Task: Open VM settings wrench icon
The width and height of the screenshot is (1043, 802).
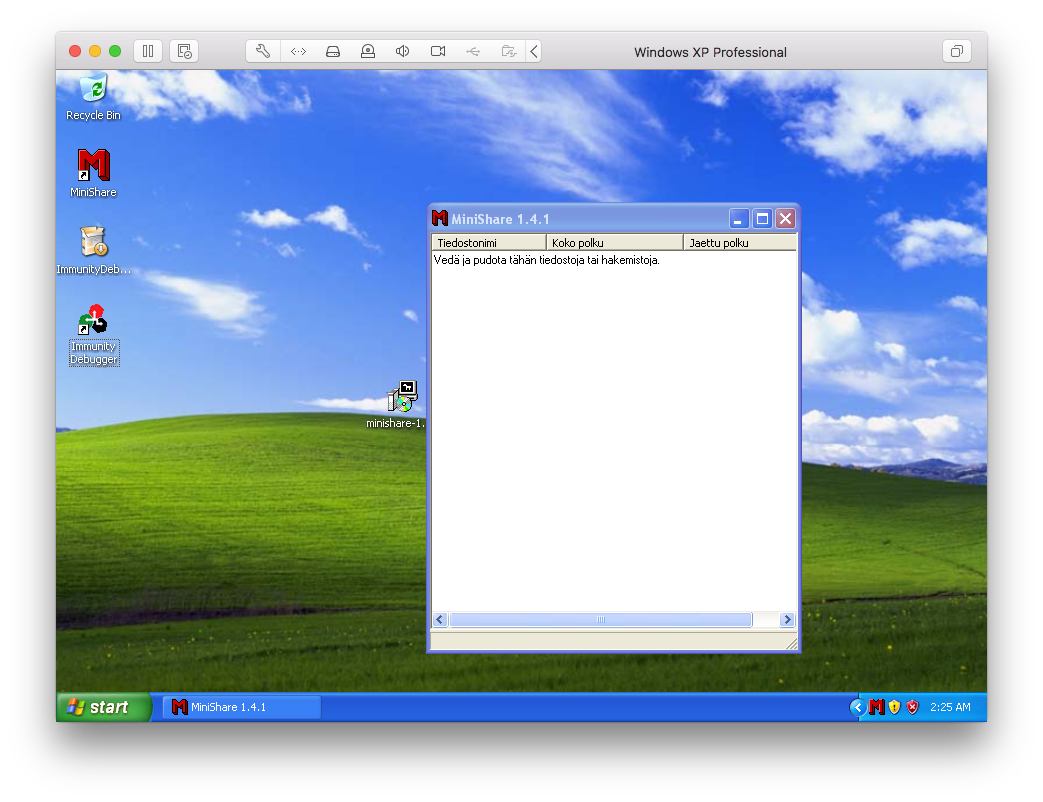Action: pyautogui.click(x=263, y=51)
